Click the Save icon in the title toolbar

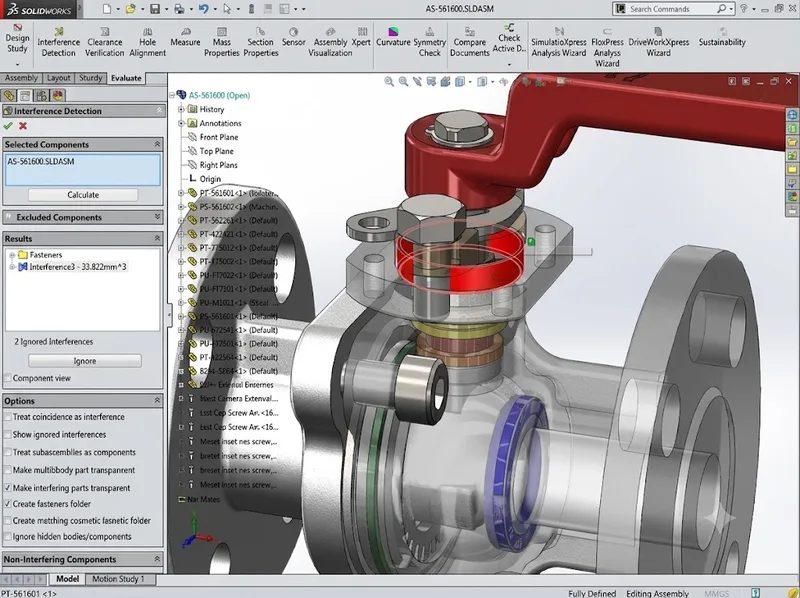click(155, 9)
